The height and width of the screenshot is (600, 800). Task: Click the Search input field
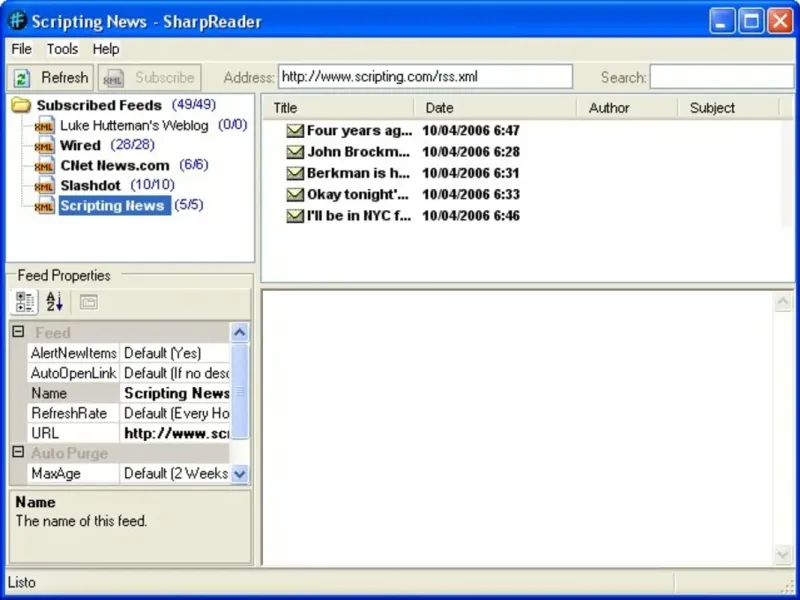pyautogui.click(x=722, y=77)
